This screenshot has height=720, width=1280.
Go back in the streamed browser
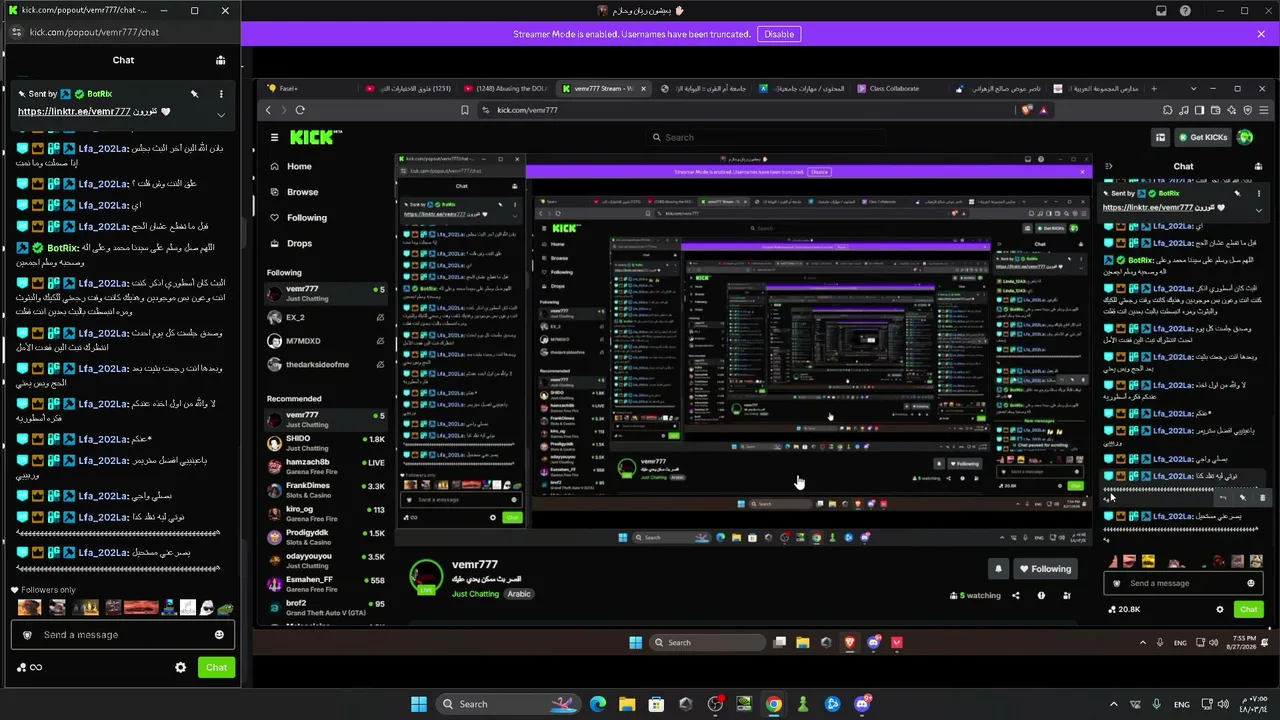tap(268, 110)
